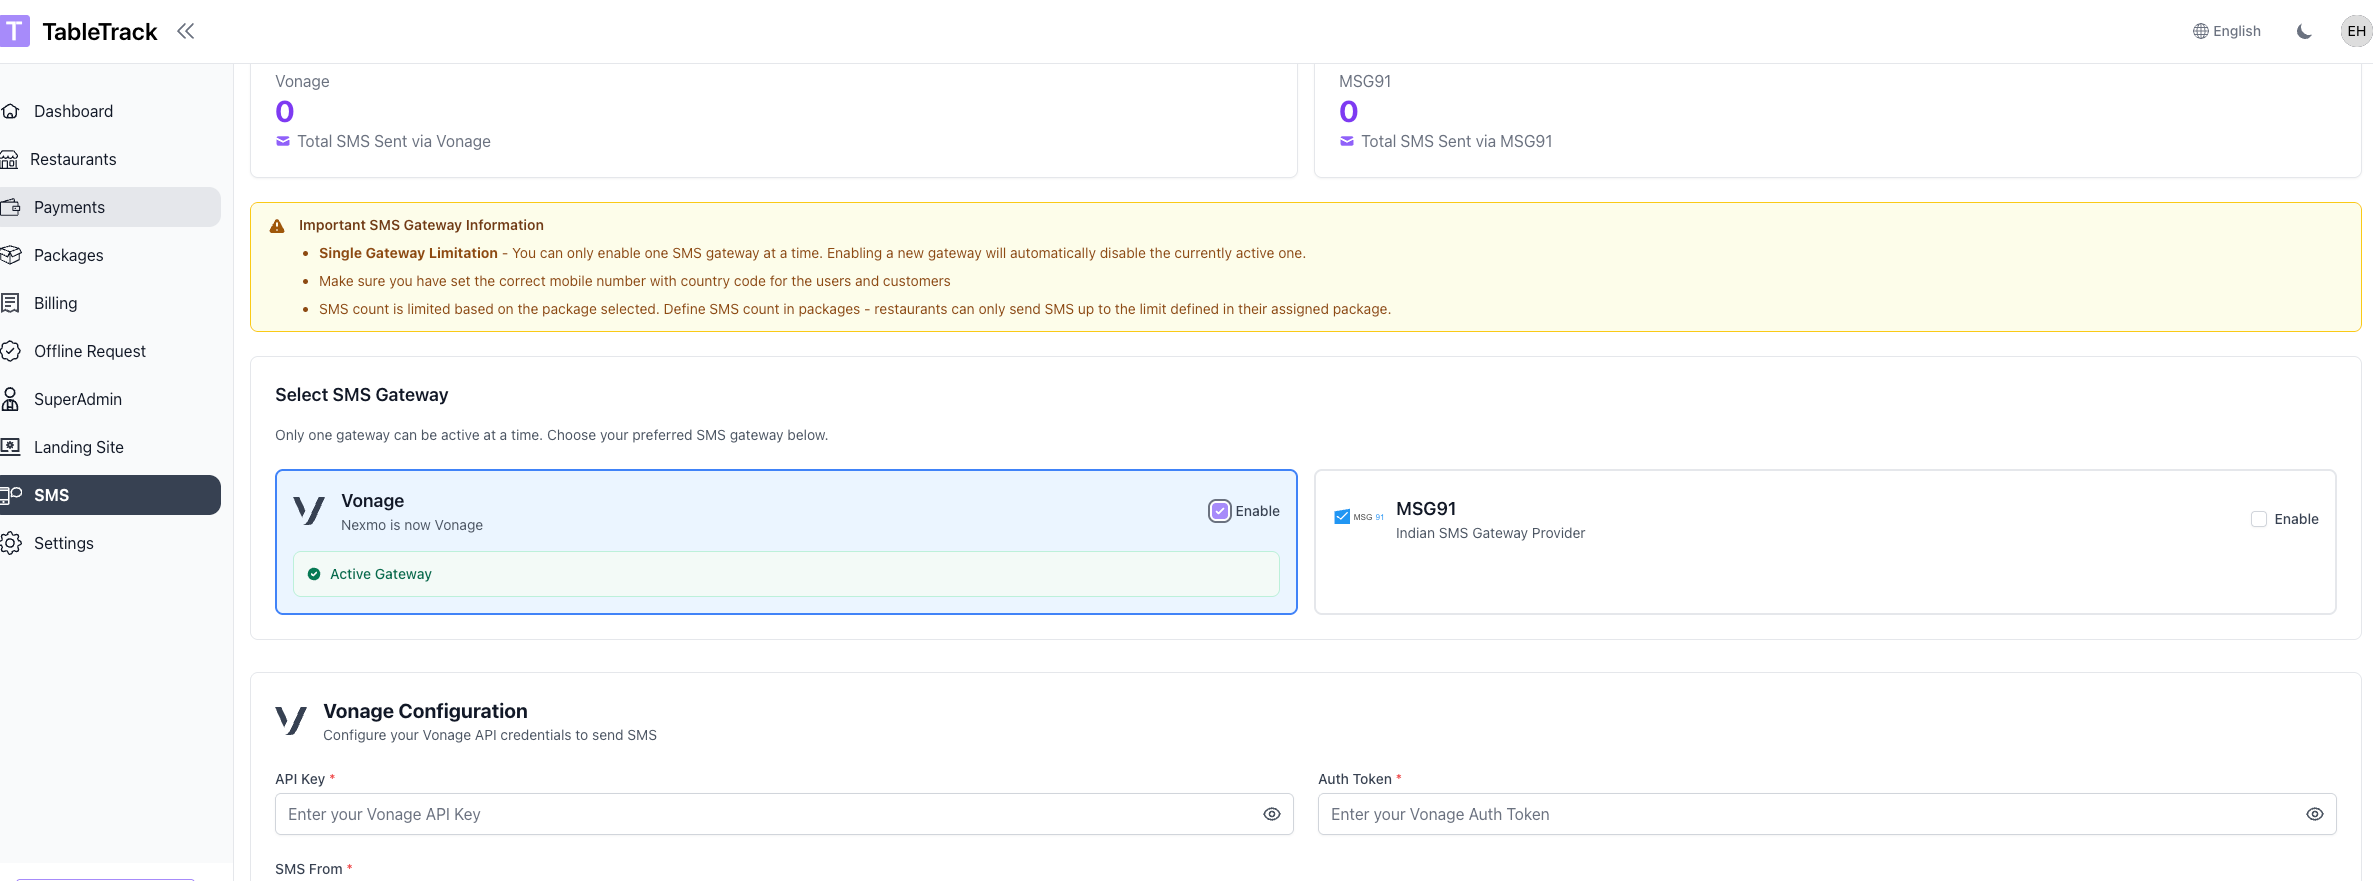Screen dimensions: 2373x881
Task: Click the Landing Site monitor icon
Action: (11, 447)
